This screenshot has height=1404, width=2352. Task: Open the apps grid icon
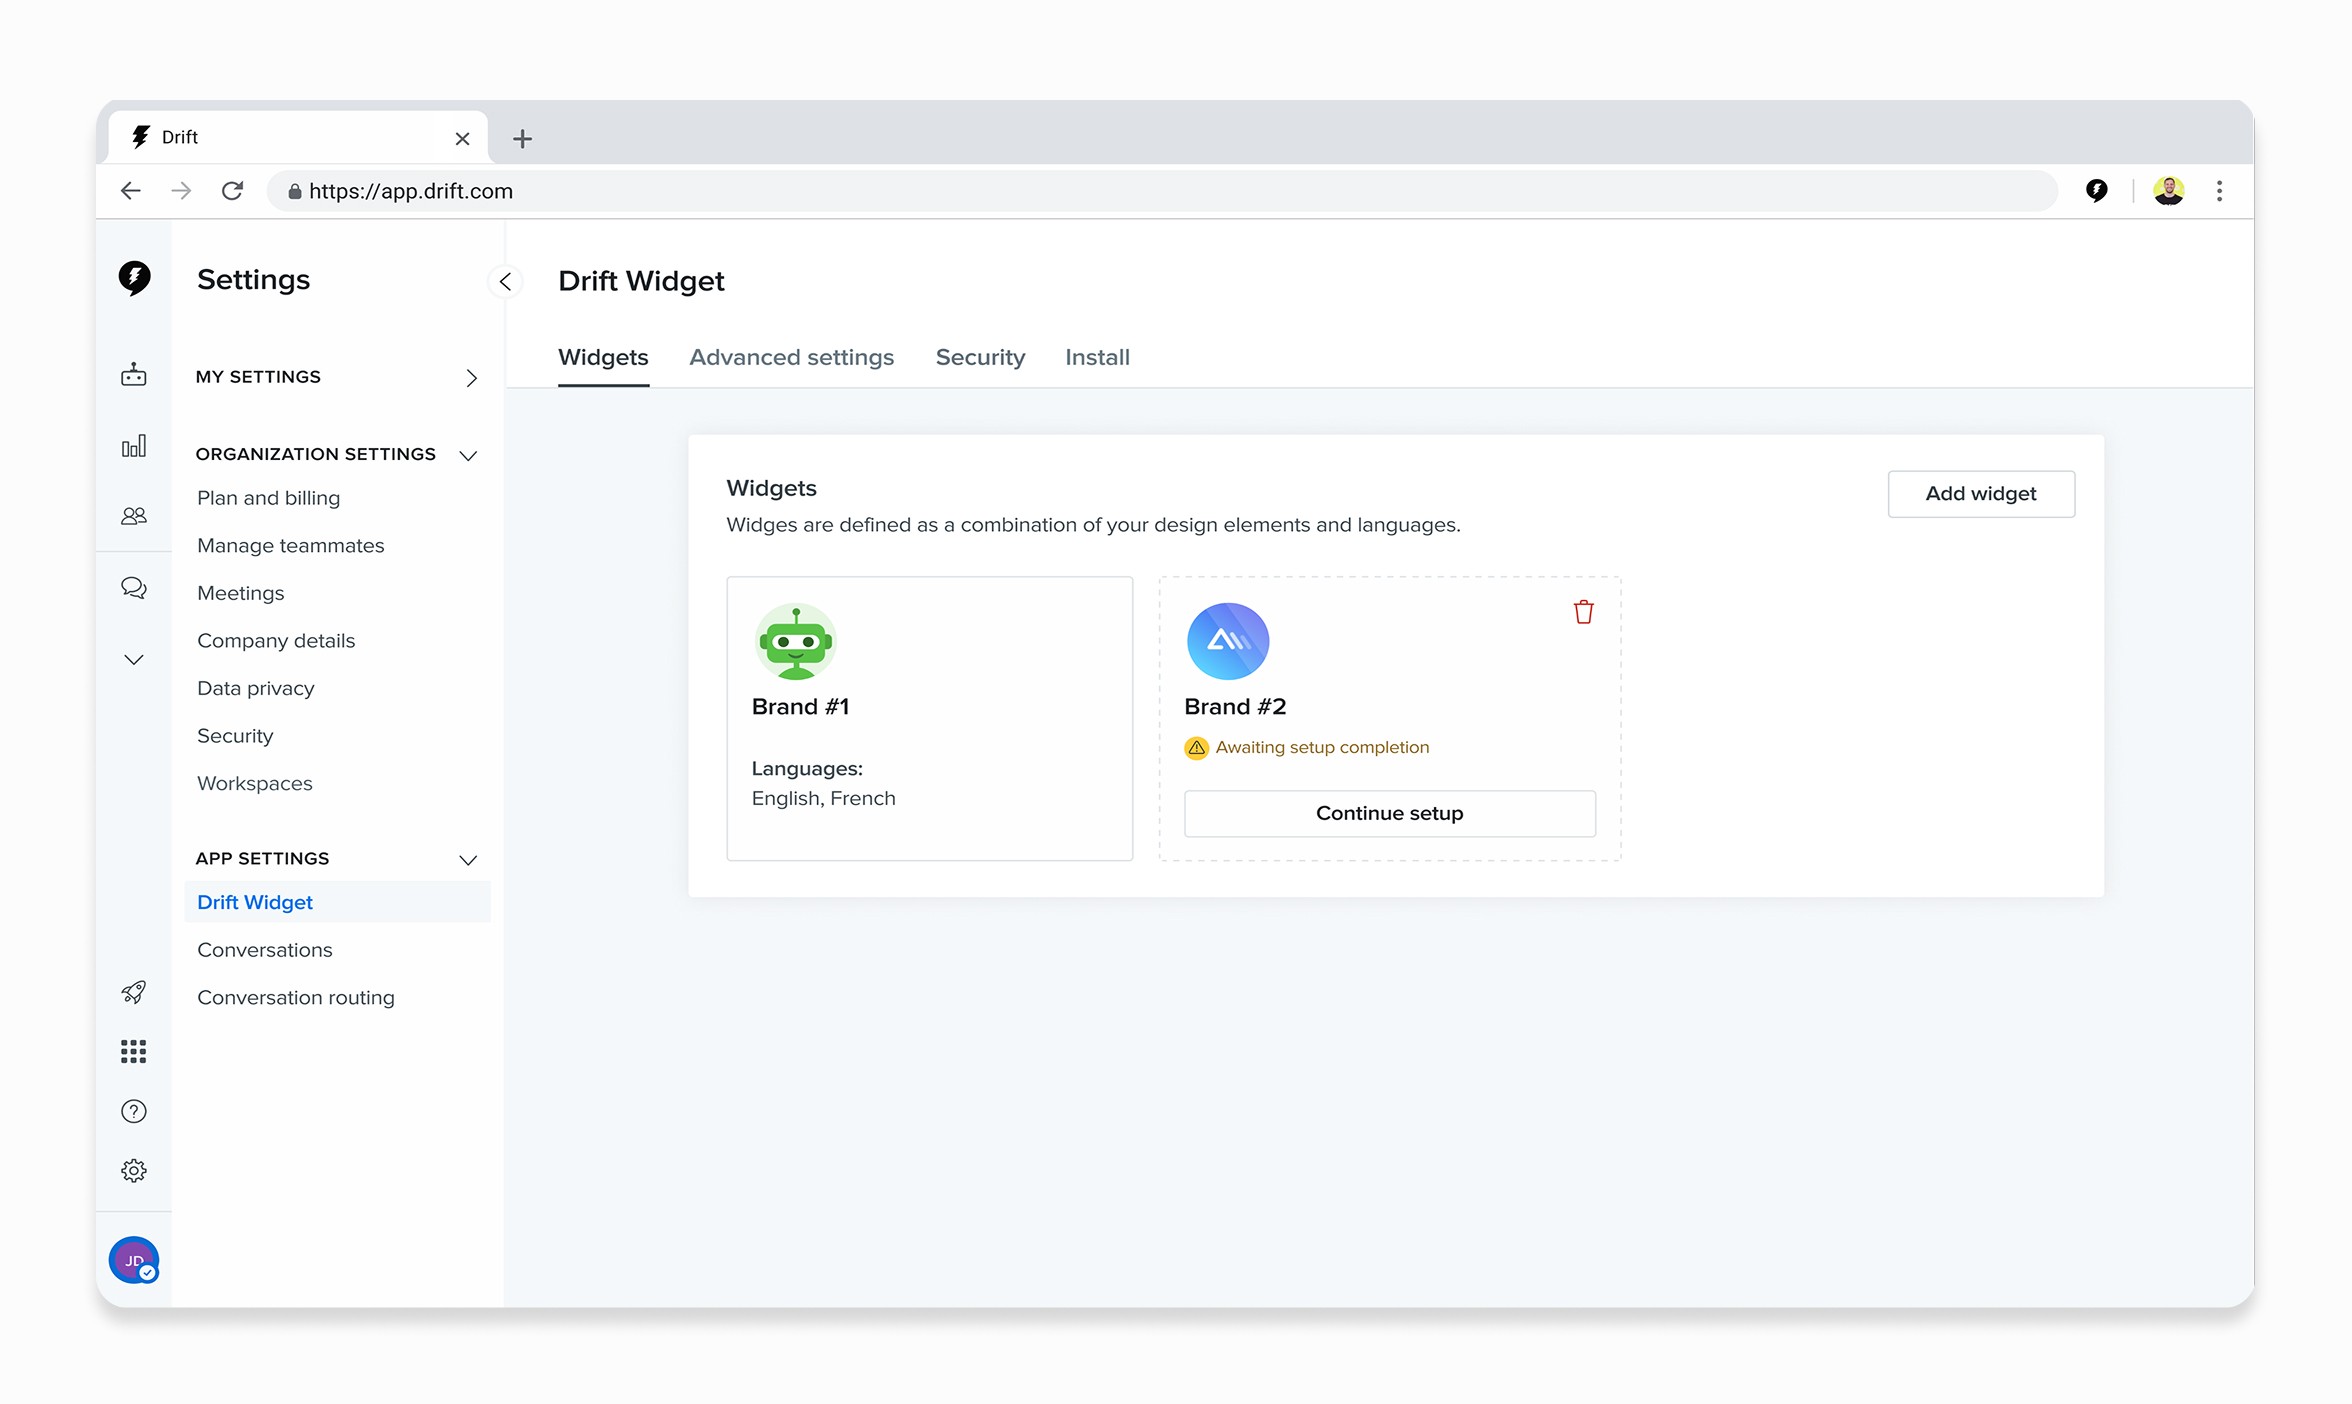click(134, 1052)
